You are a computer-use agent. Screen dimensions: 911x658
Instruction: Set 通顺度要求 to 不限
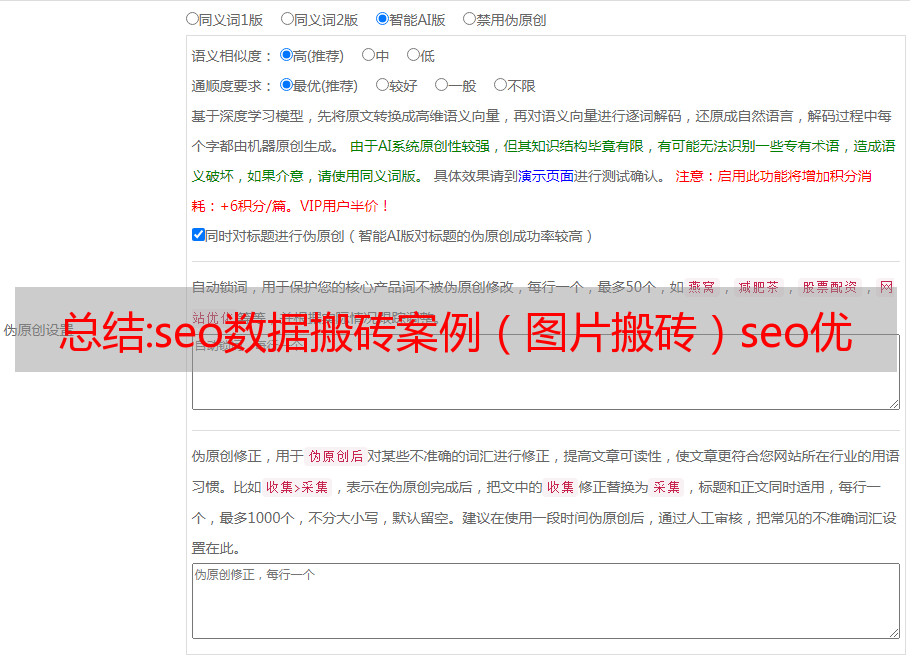click(x=500, y=85)
